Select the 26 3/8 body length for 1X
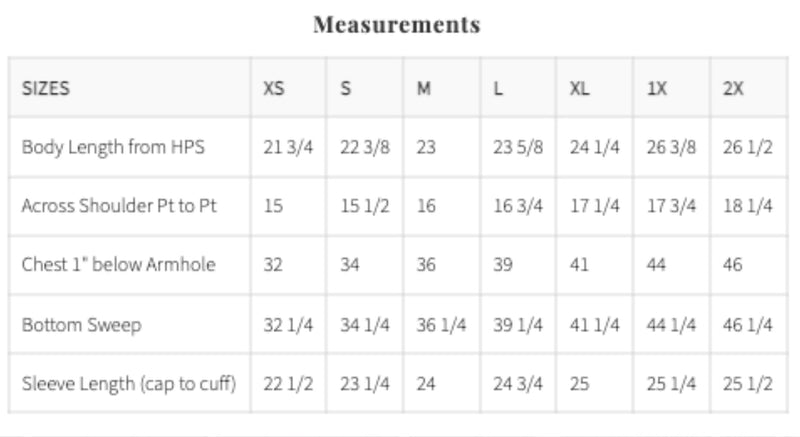Screen dimensions: 800x437 click(671, 147)
